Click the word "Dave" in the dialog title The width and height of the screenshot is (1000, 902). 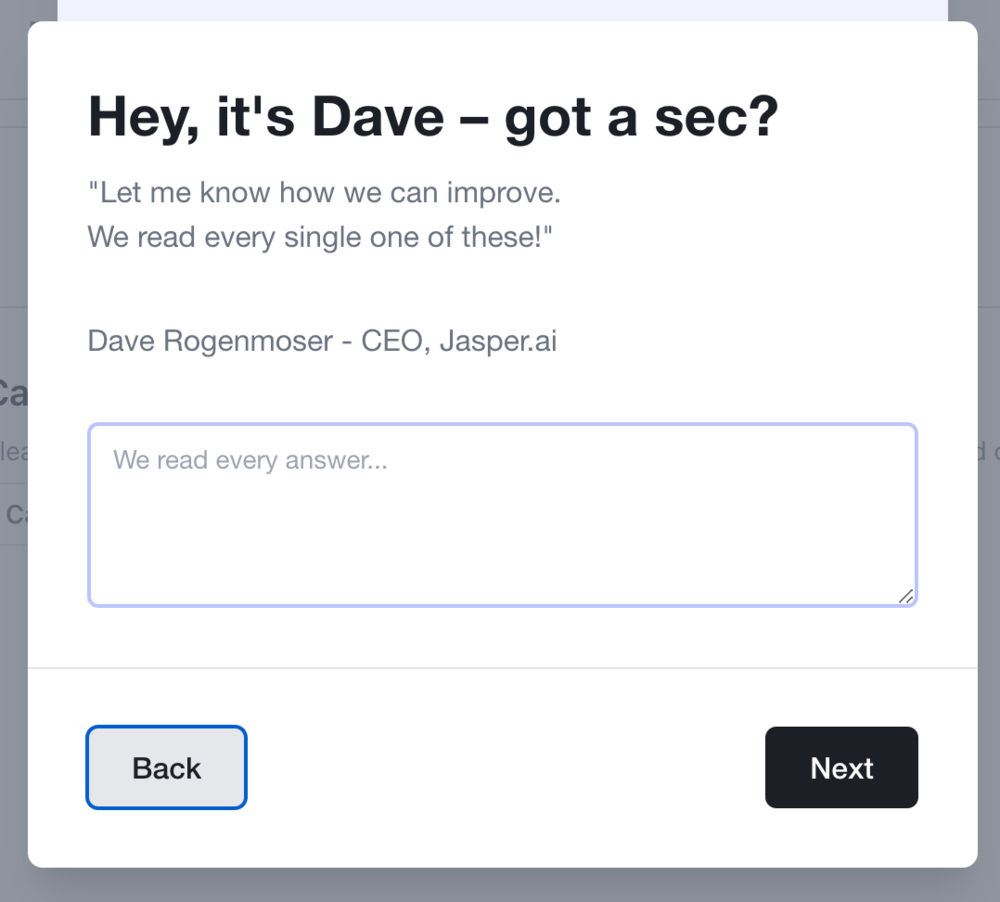pos(377,117)
